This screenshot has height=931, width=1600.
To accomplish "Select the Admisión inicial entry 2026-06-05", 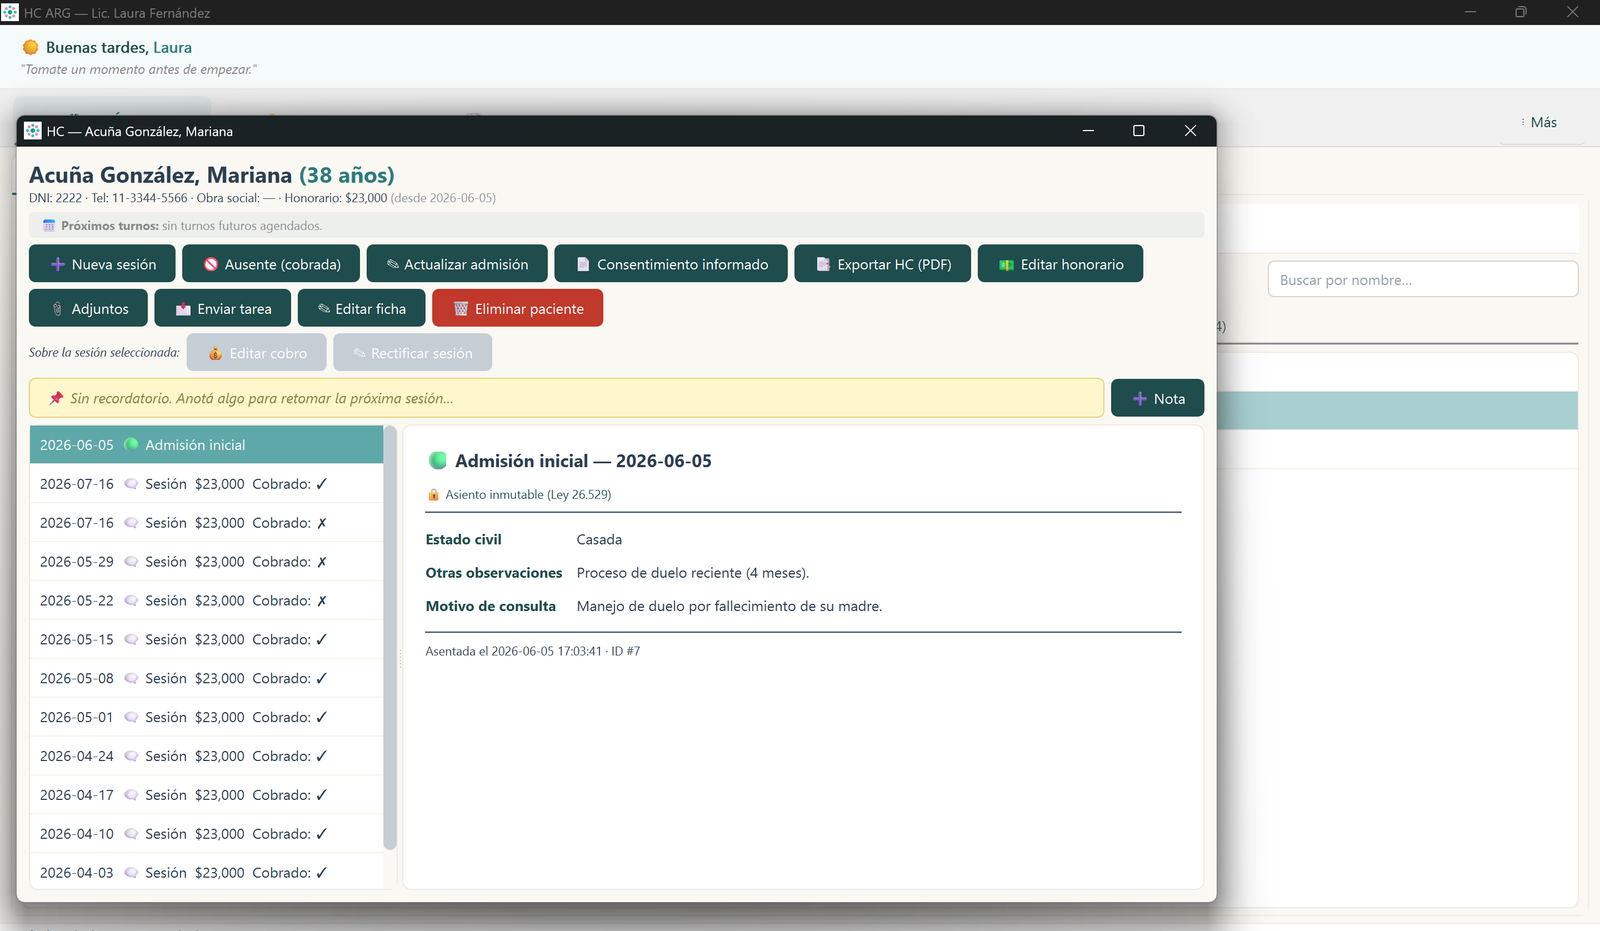I will click(207, 445).
